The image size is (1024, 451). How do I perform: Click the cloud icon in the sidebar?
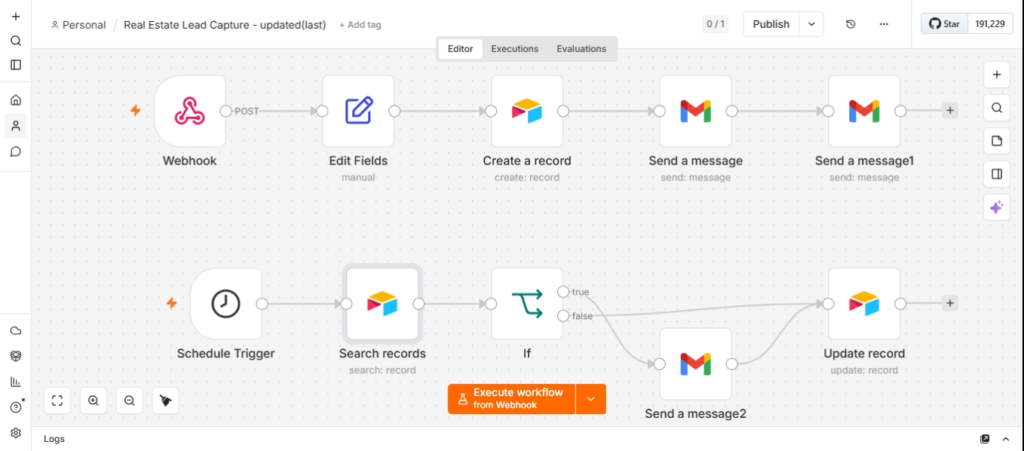(16, 331)
